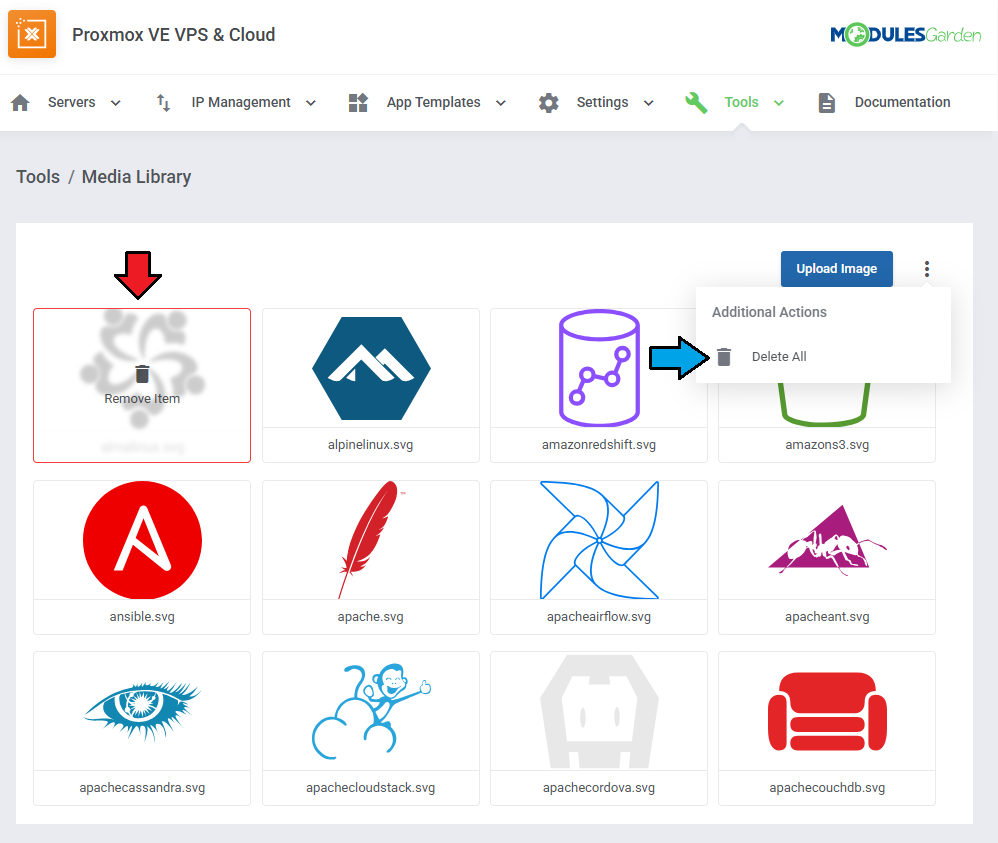Click the IP Management arrows icon
Image resolution: width=998 pixels, height=843 pixels.
(164, 103)
